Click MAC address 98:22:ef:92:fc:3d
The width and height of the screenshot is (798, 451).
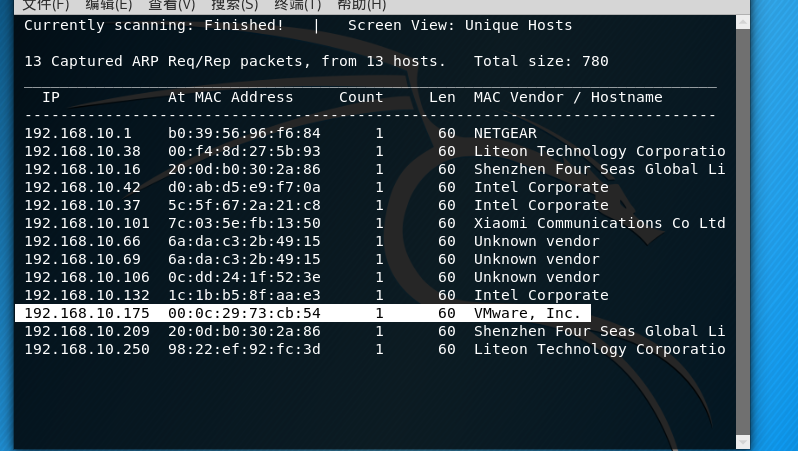244,349
